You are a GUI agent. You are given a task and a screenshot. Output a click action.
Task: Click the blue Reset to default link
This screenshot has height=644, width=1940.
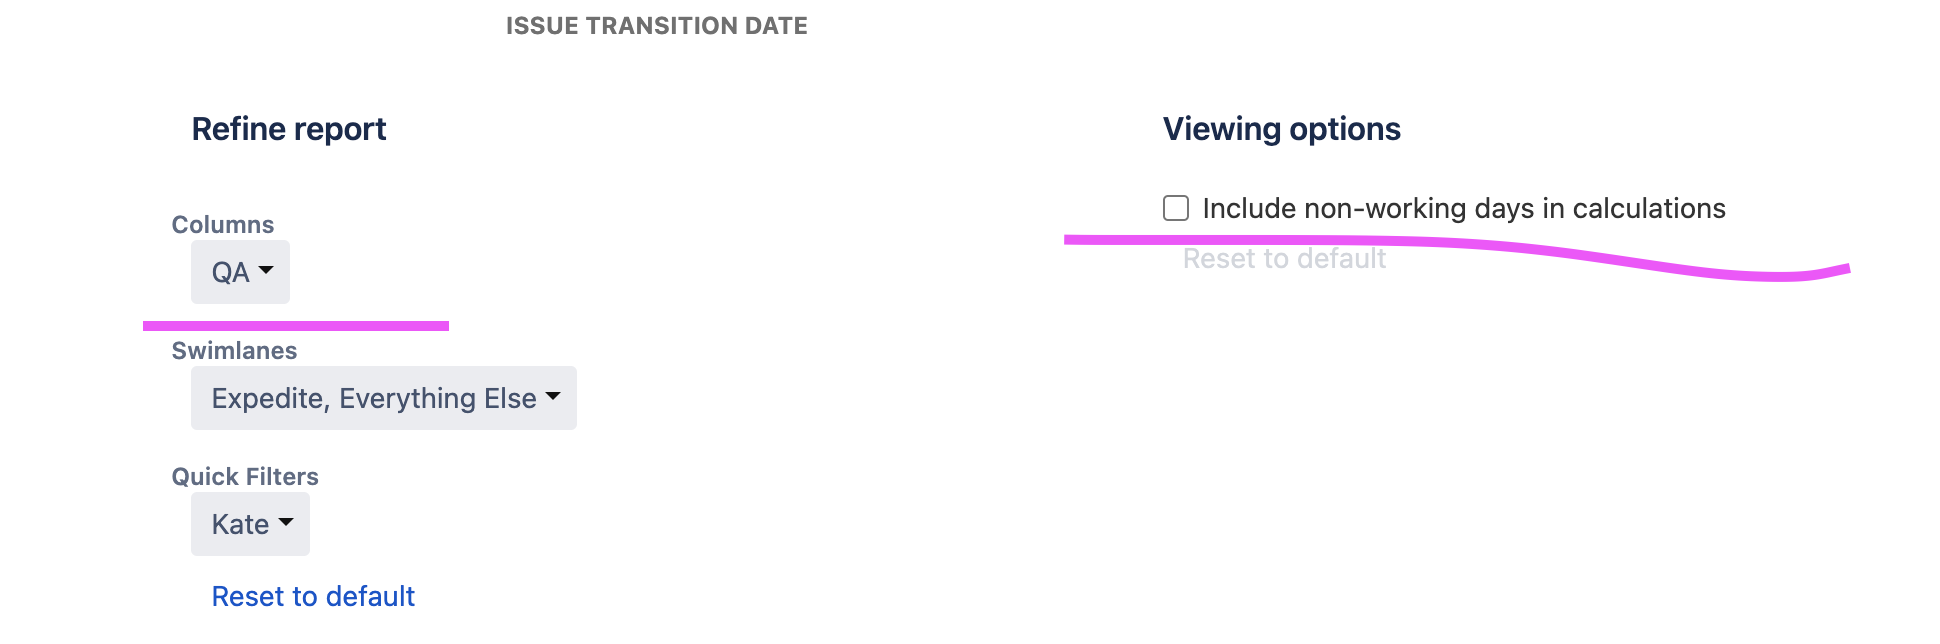click(313, 596)
